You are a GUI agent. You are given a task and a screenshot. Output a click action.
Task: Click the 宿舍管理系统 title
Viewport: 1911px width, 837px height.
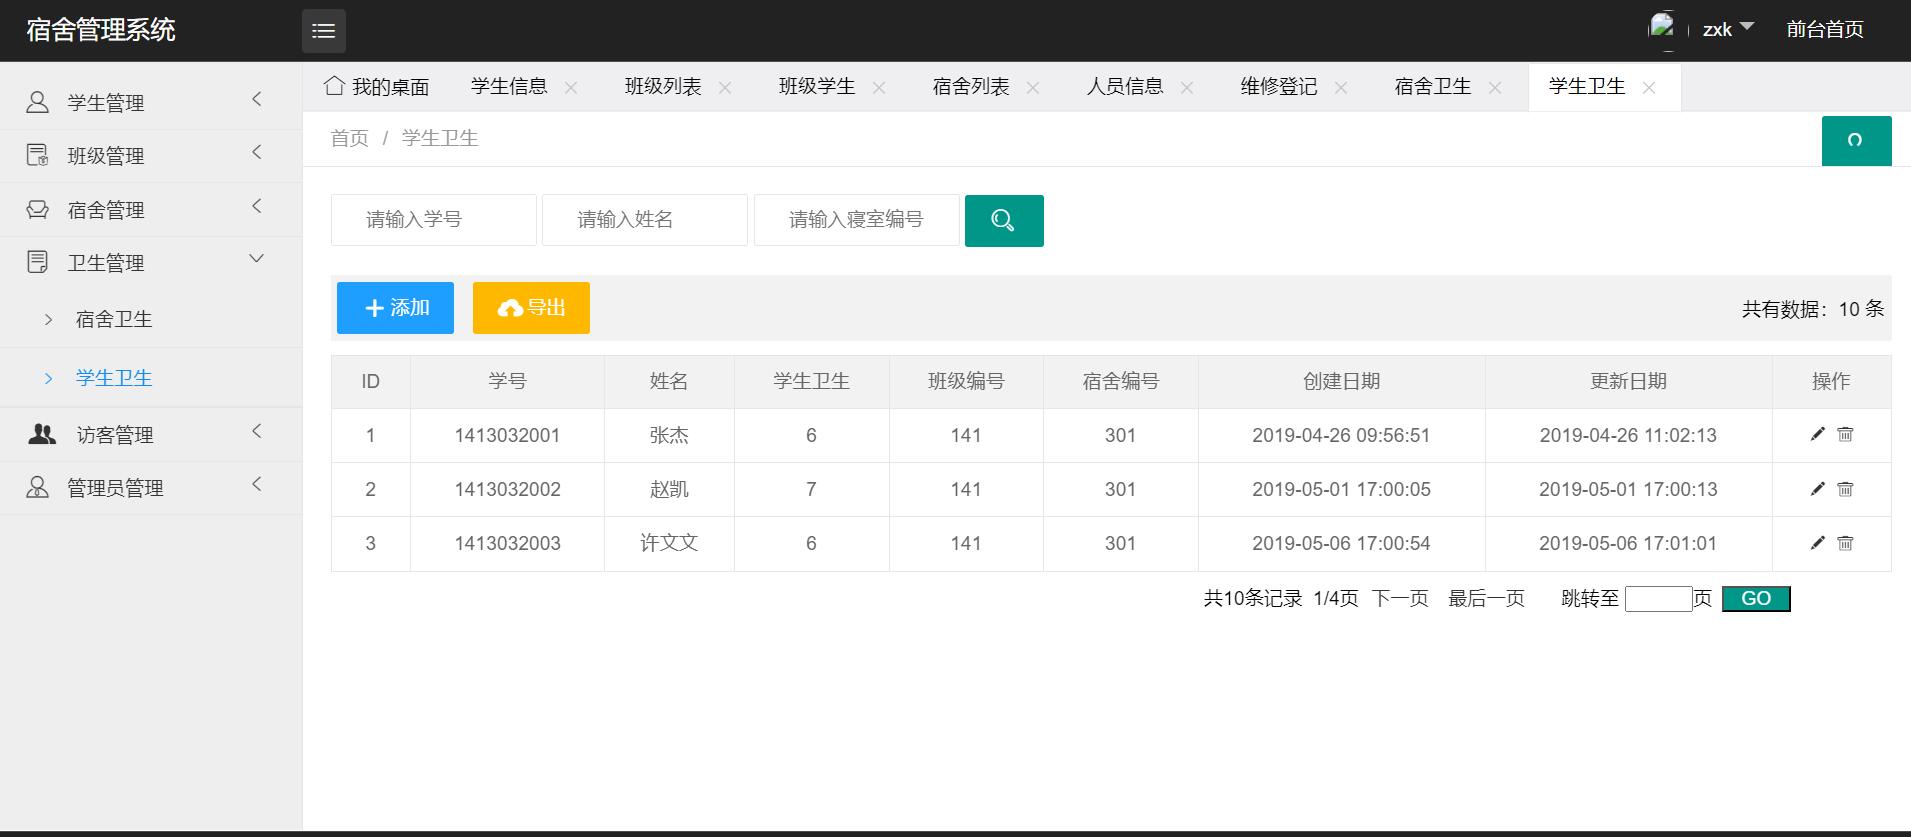coord(101,30)
